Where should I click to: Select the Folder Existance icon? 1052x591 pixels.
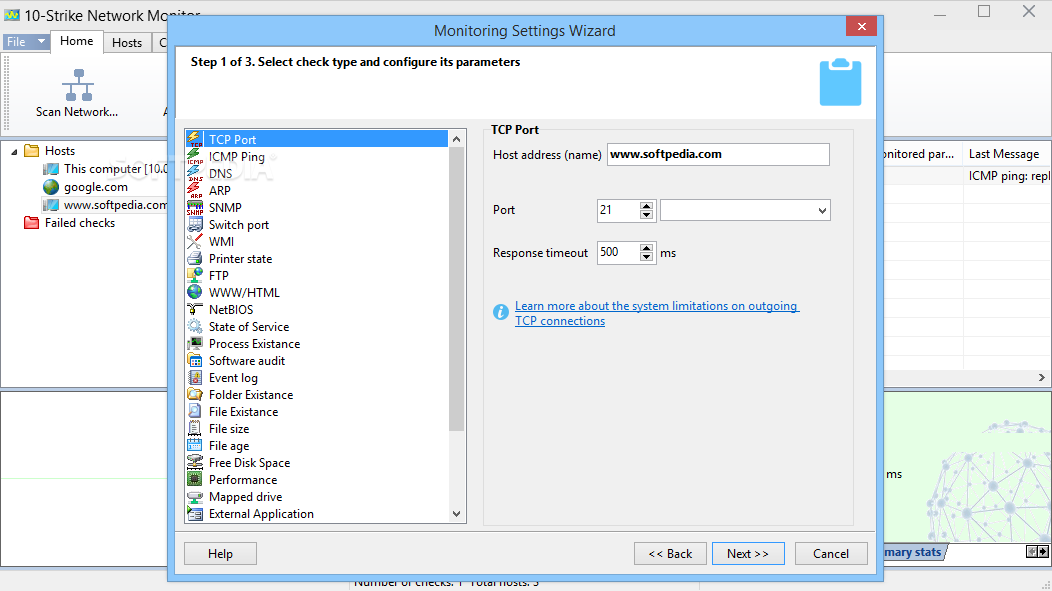point(195,394)
